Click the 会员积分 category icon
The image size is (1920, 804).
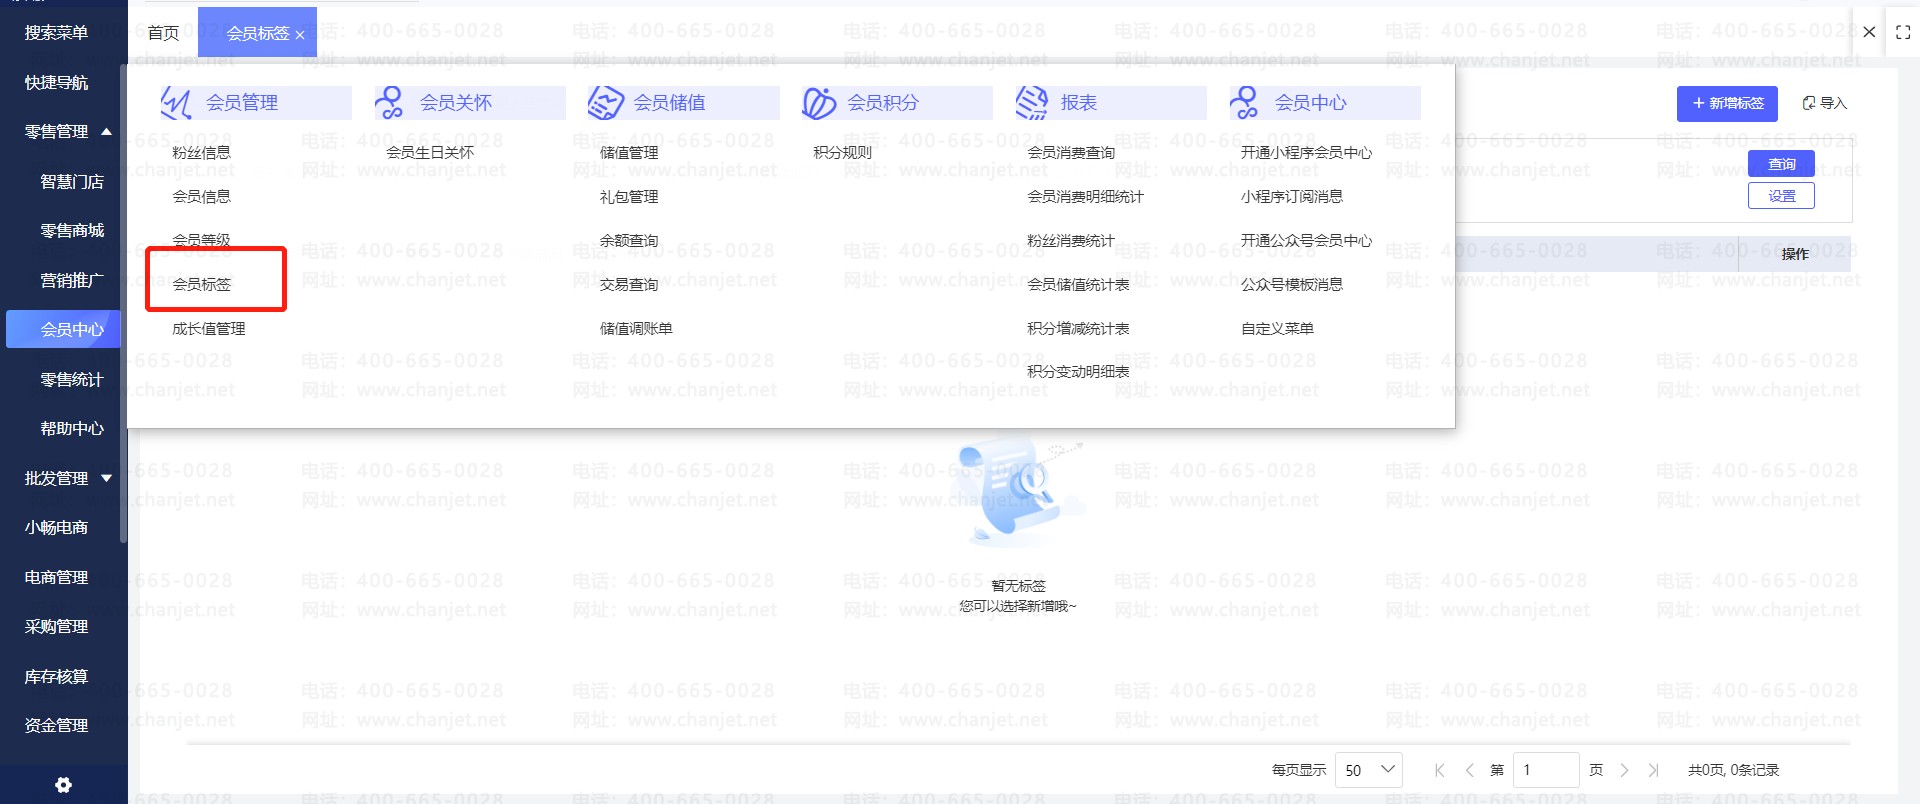click(x=819, y=103)
